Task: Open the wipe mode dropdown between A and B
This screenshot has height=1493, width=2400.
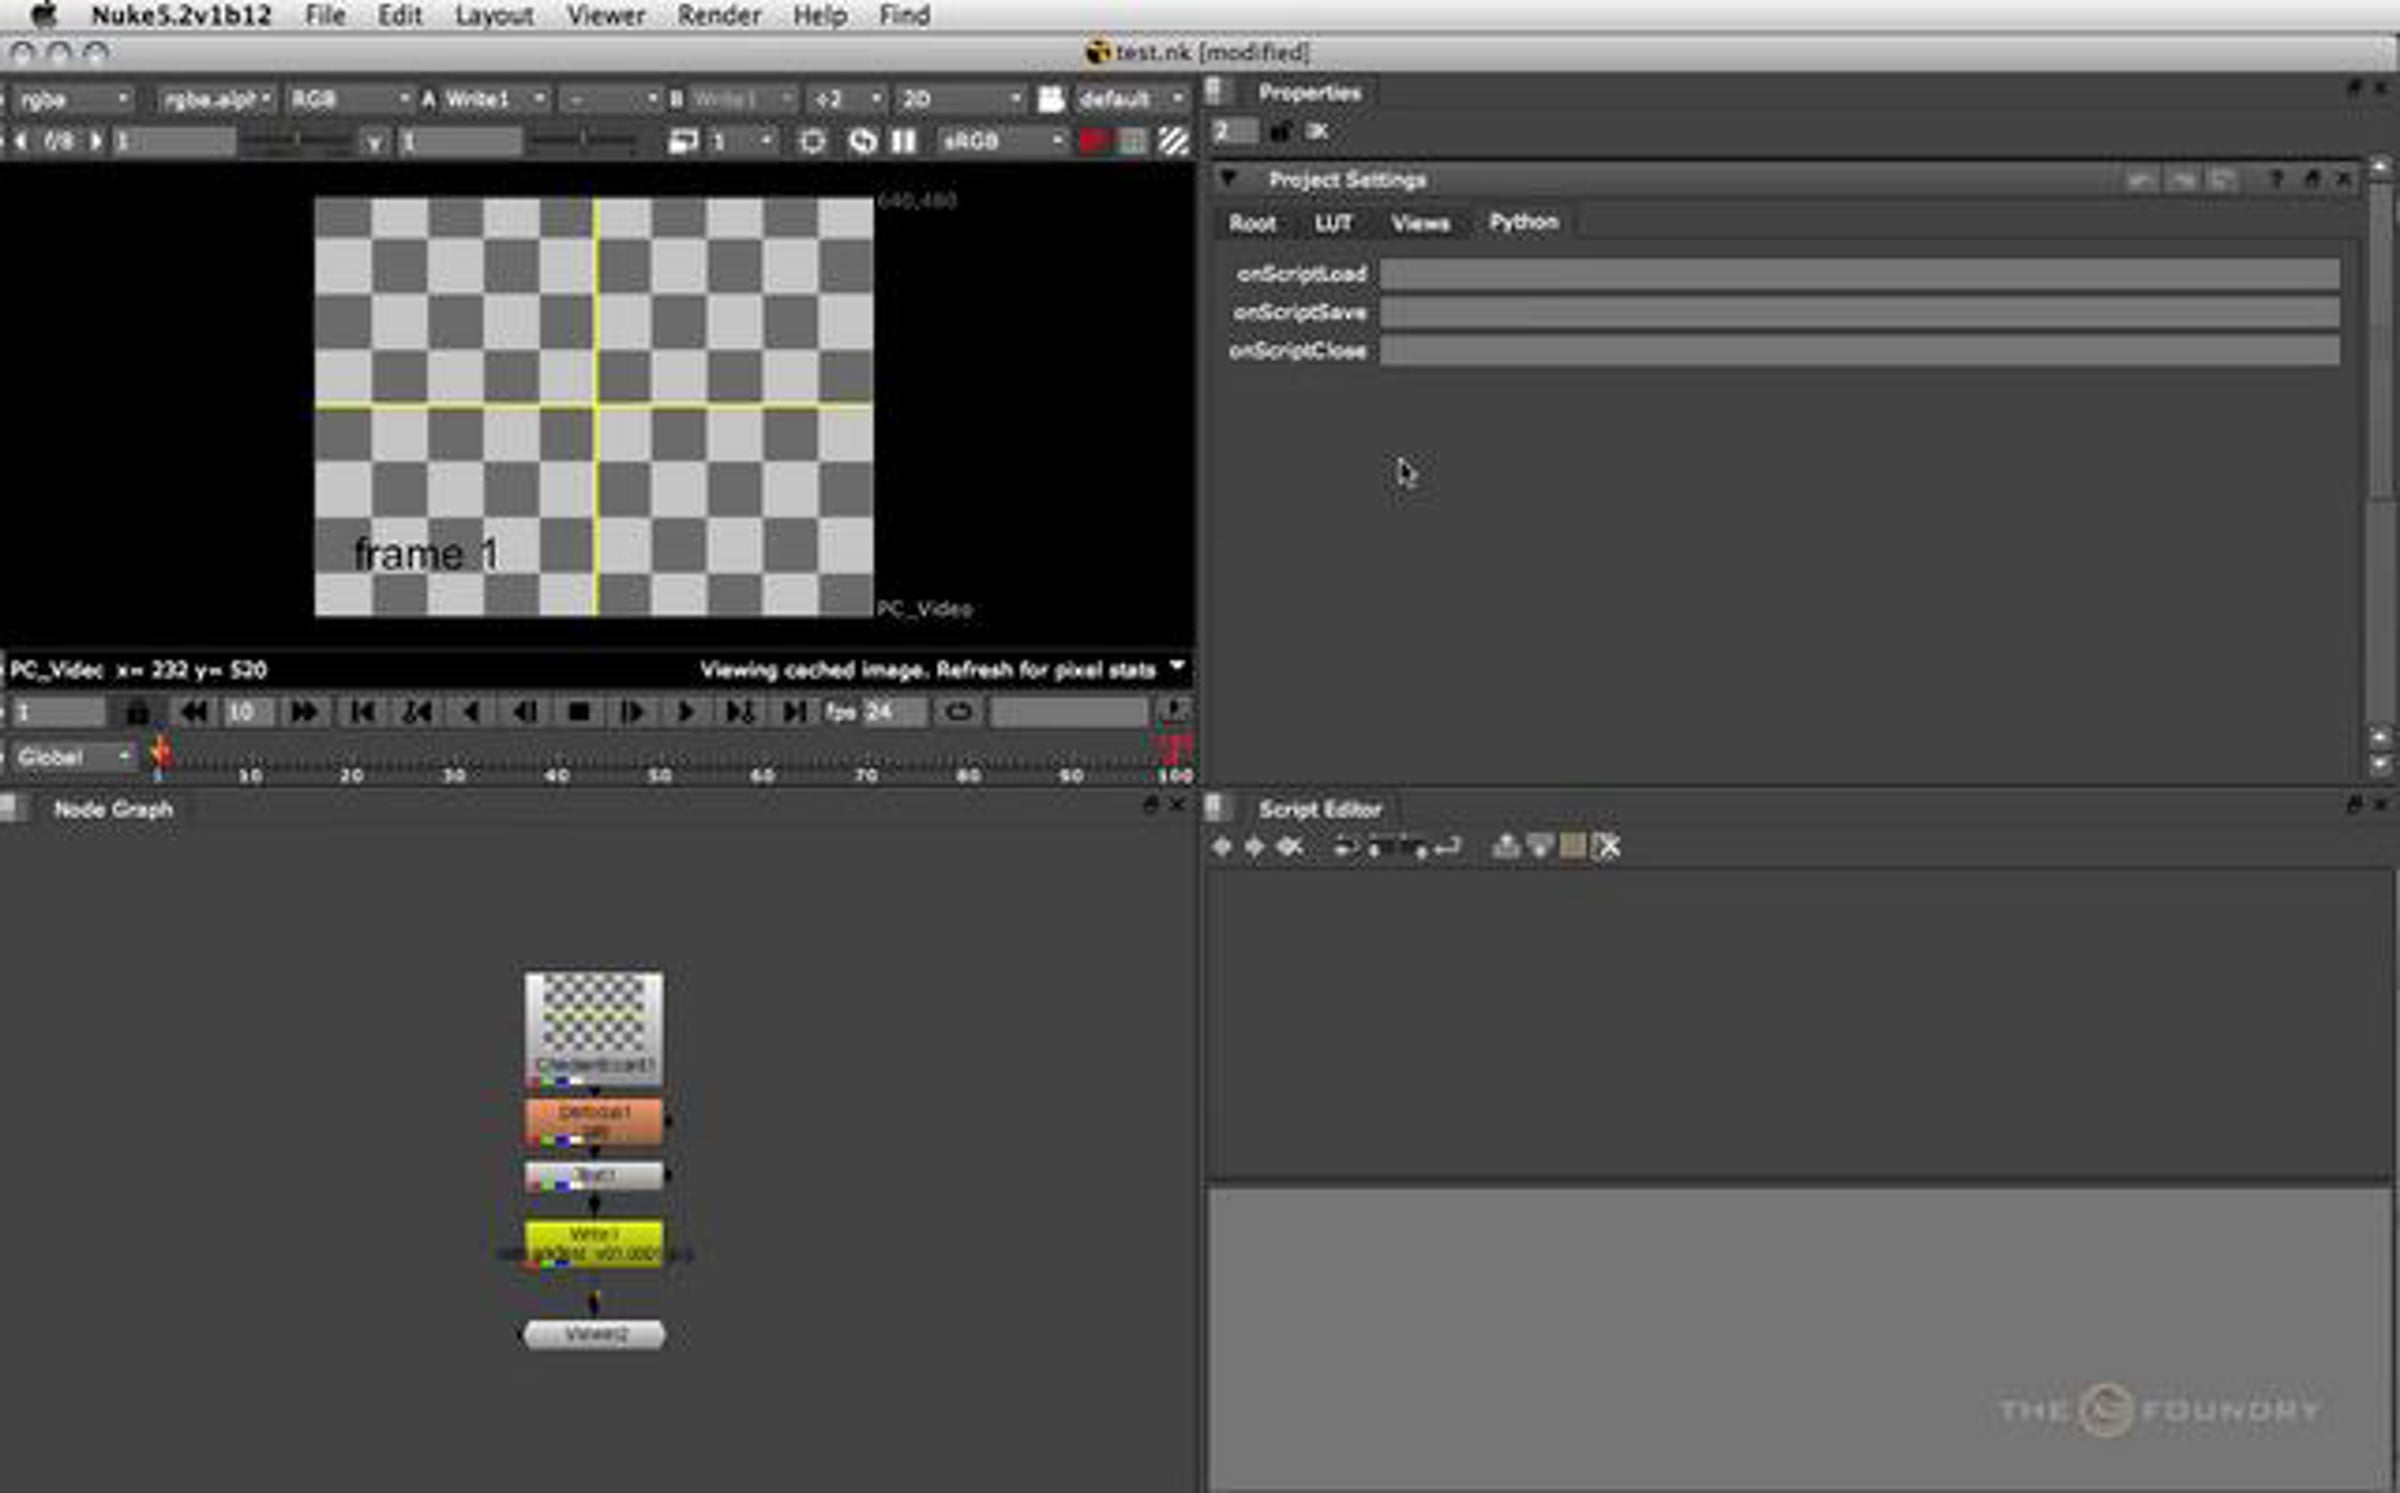Action: point(609,99)
